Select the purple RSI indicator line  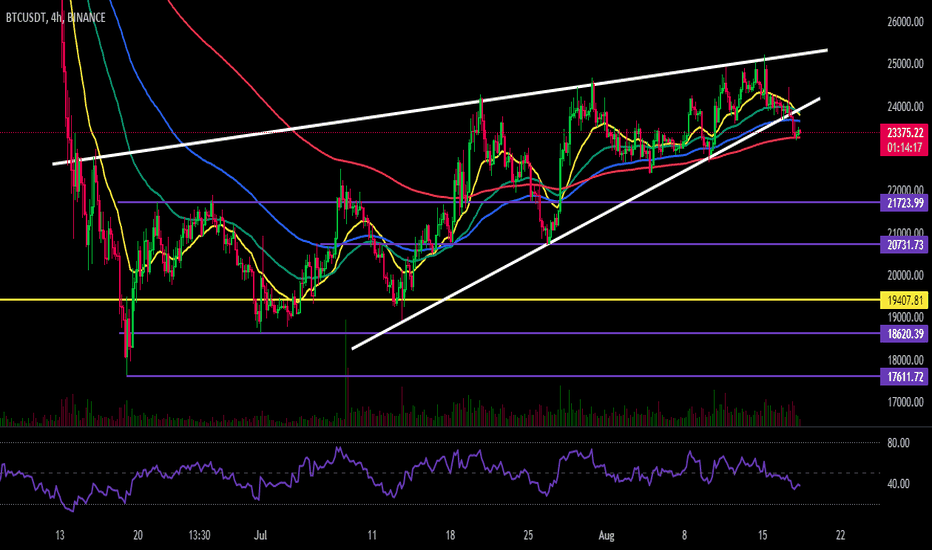pos(400,479)
